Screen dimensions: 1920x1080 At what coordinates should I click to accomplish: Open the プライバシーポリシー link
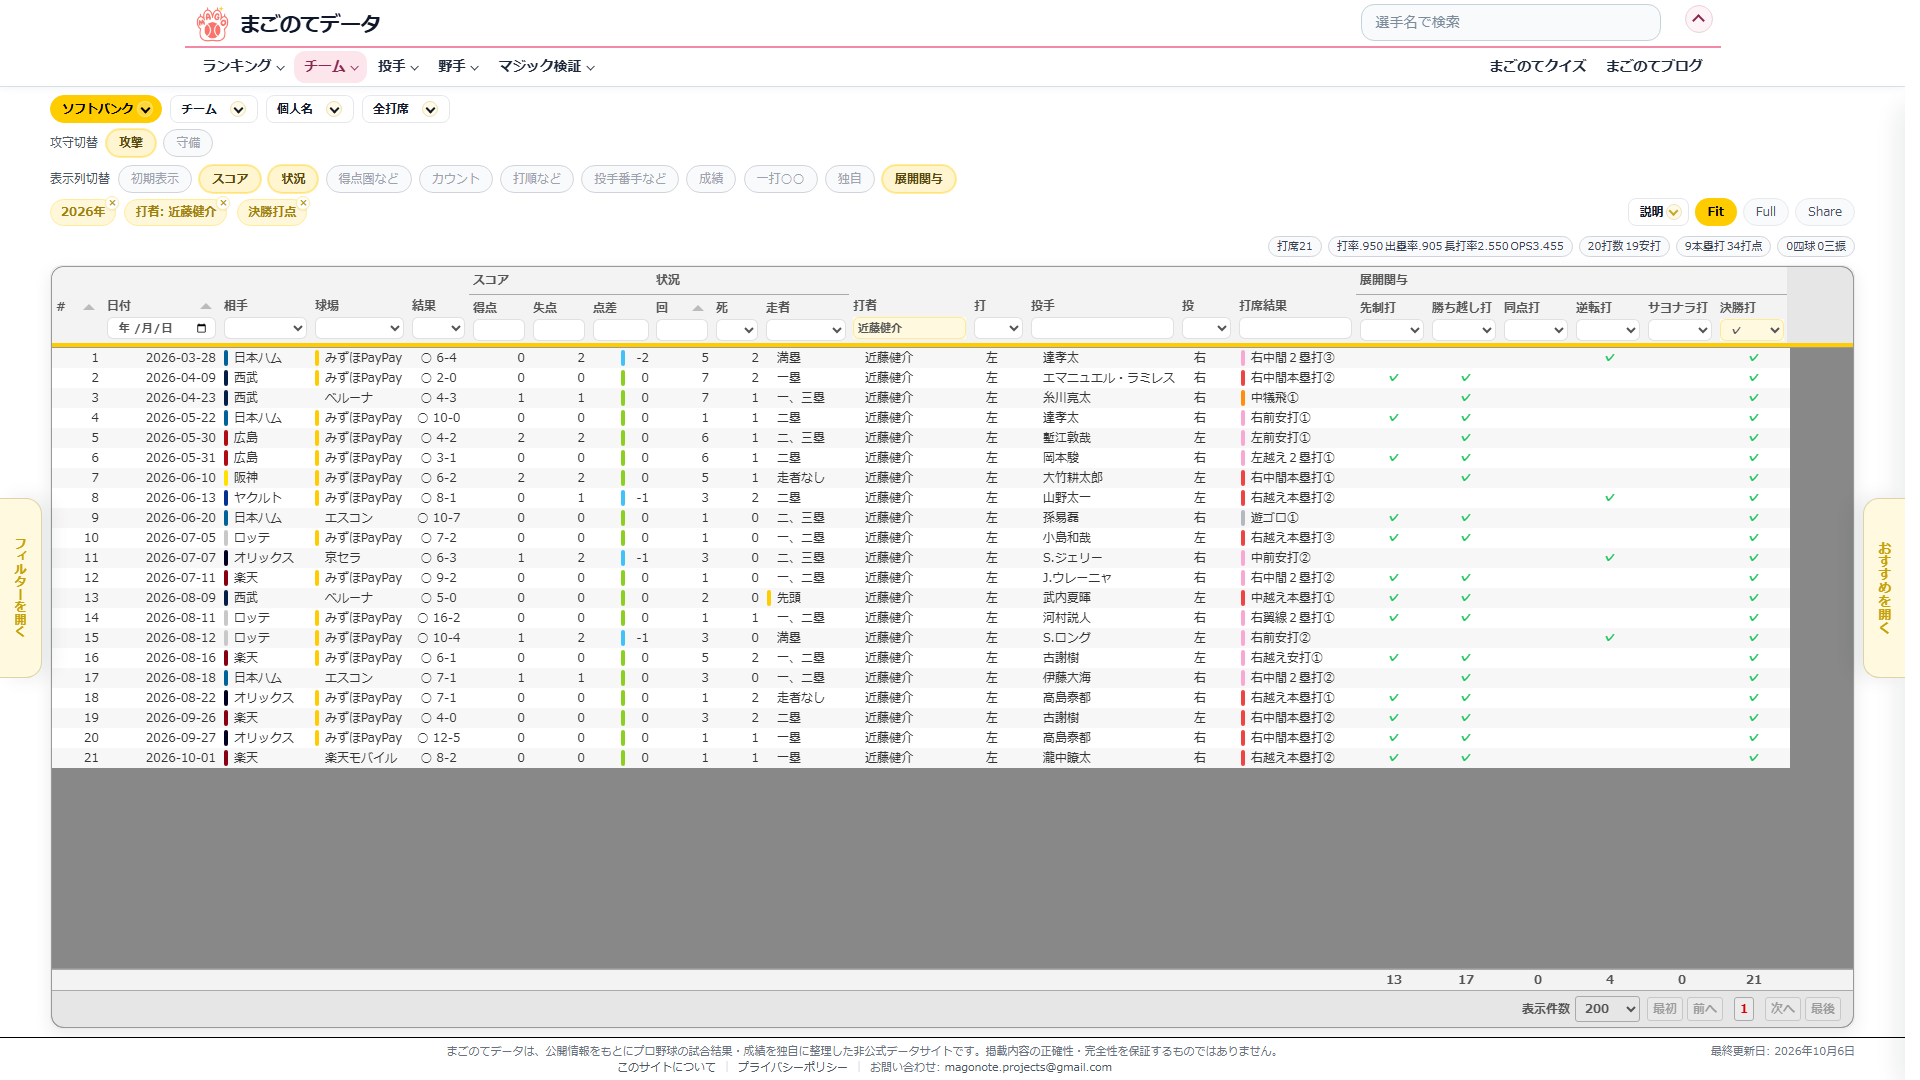click(x=791, y=1067)
